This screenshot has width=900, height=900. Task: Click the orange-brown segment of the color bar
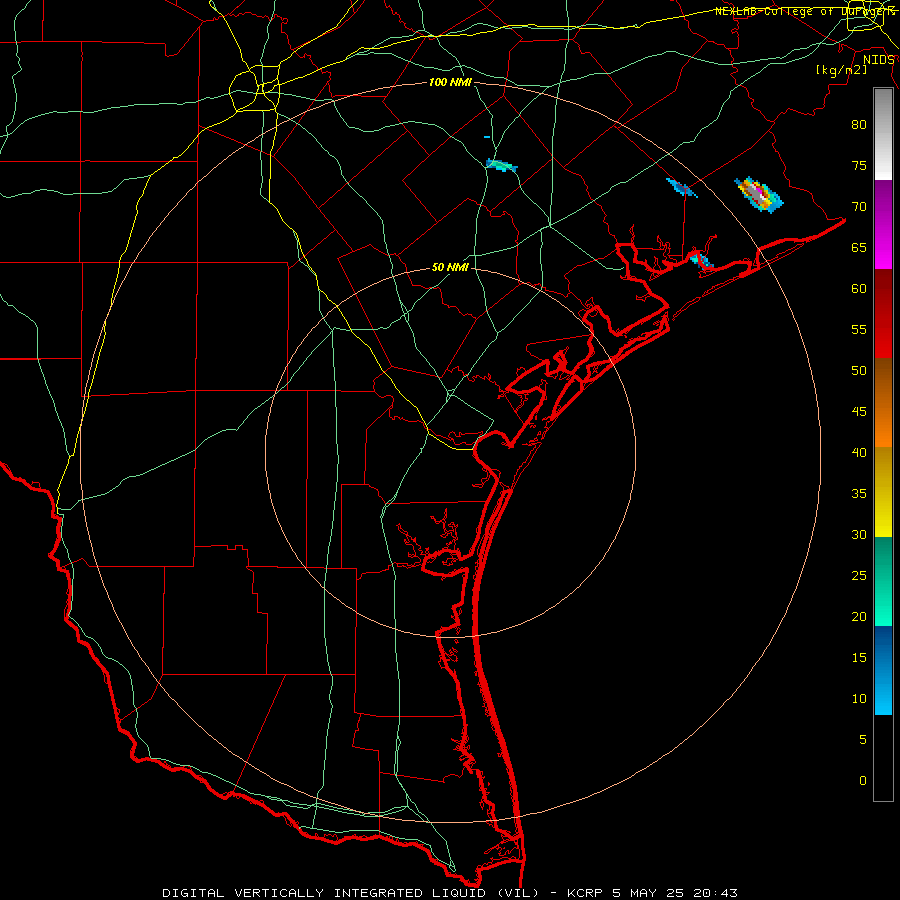883,402
